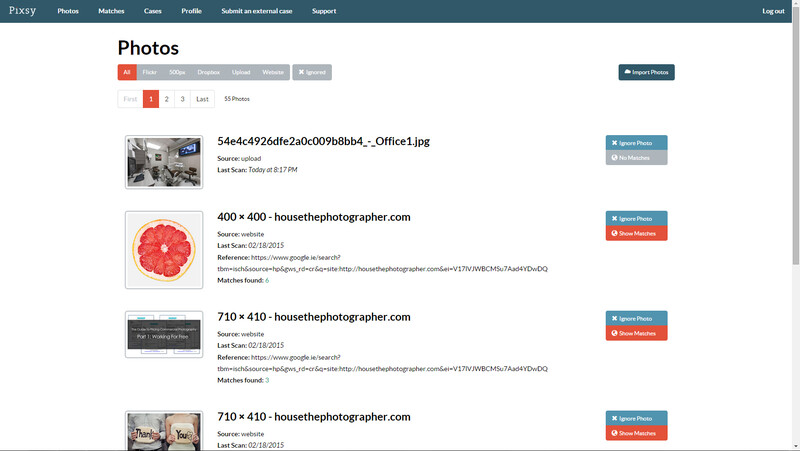800x451 pixels.
Task: Show Ignored photos
Action: coord(312,72)
